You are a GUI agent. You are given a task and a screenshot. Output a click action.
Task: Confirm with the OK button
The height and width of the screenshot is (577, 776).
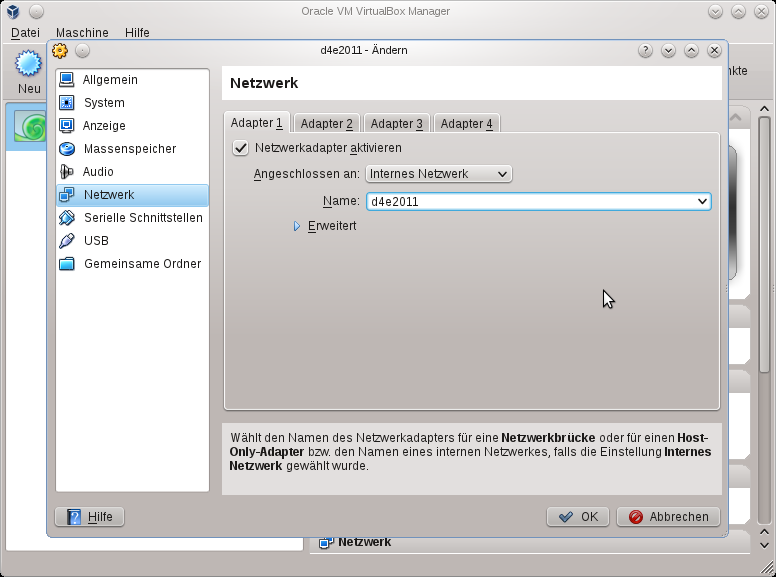pyautogui.click(x=578, y=517)
